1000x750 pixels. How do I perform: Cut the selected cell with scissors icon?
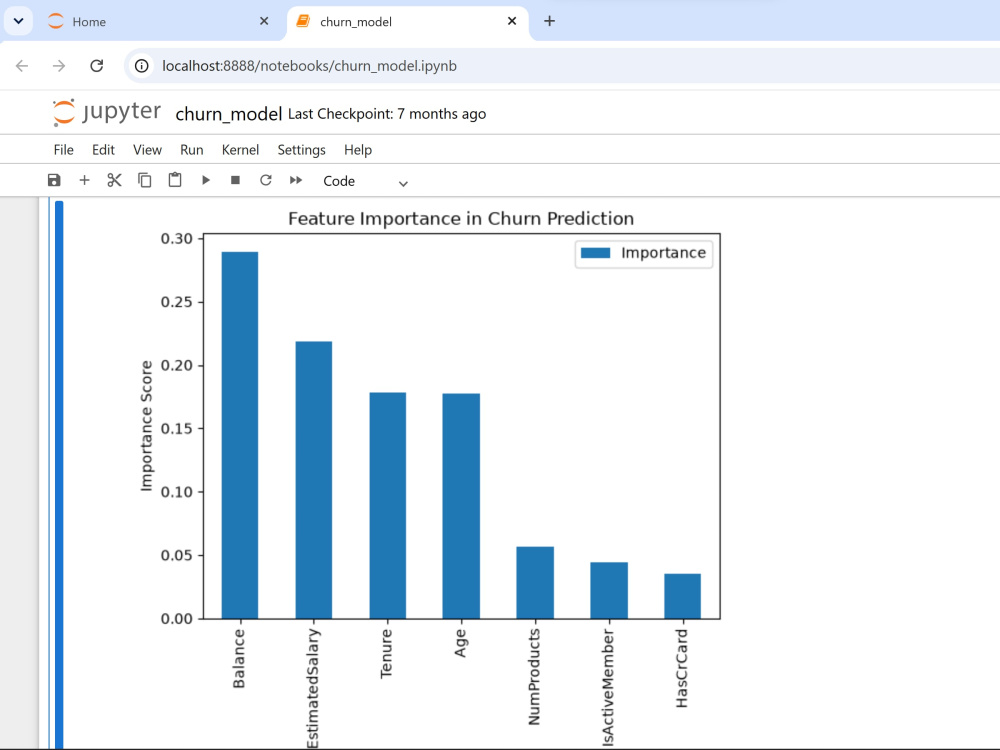tap(114, 180)
